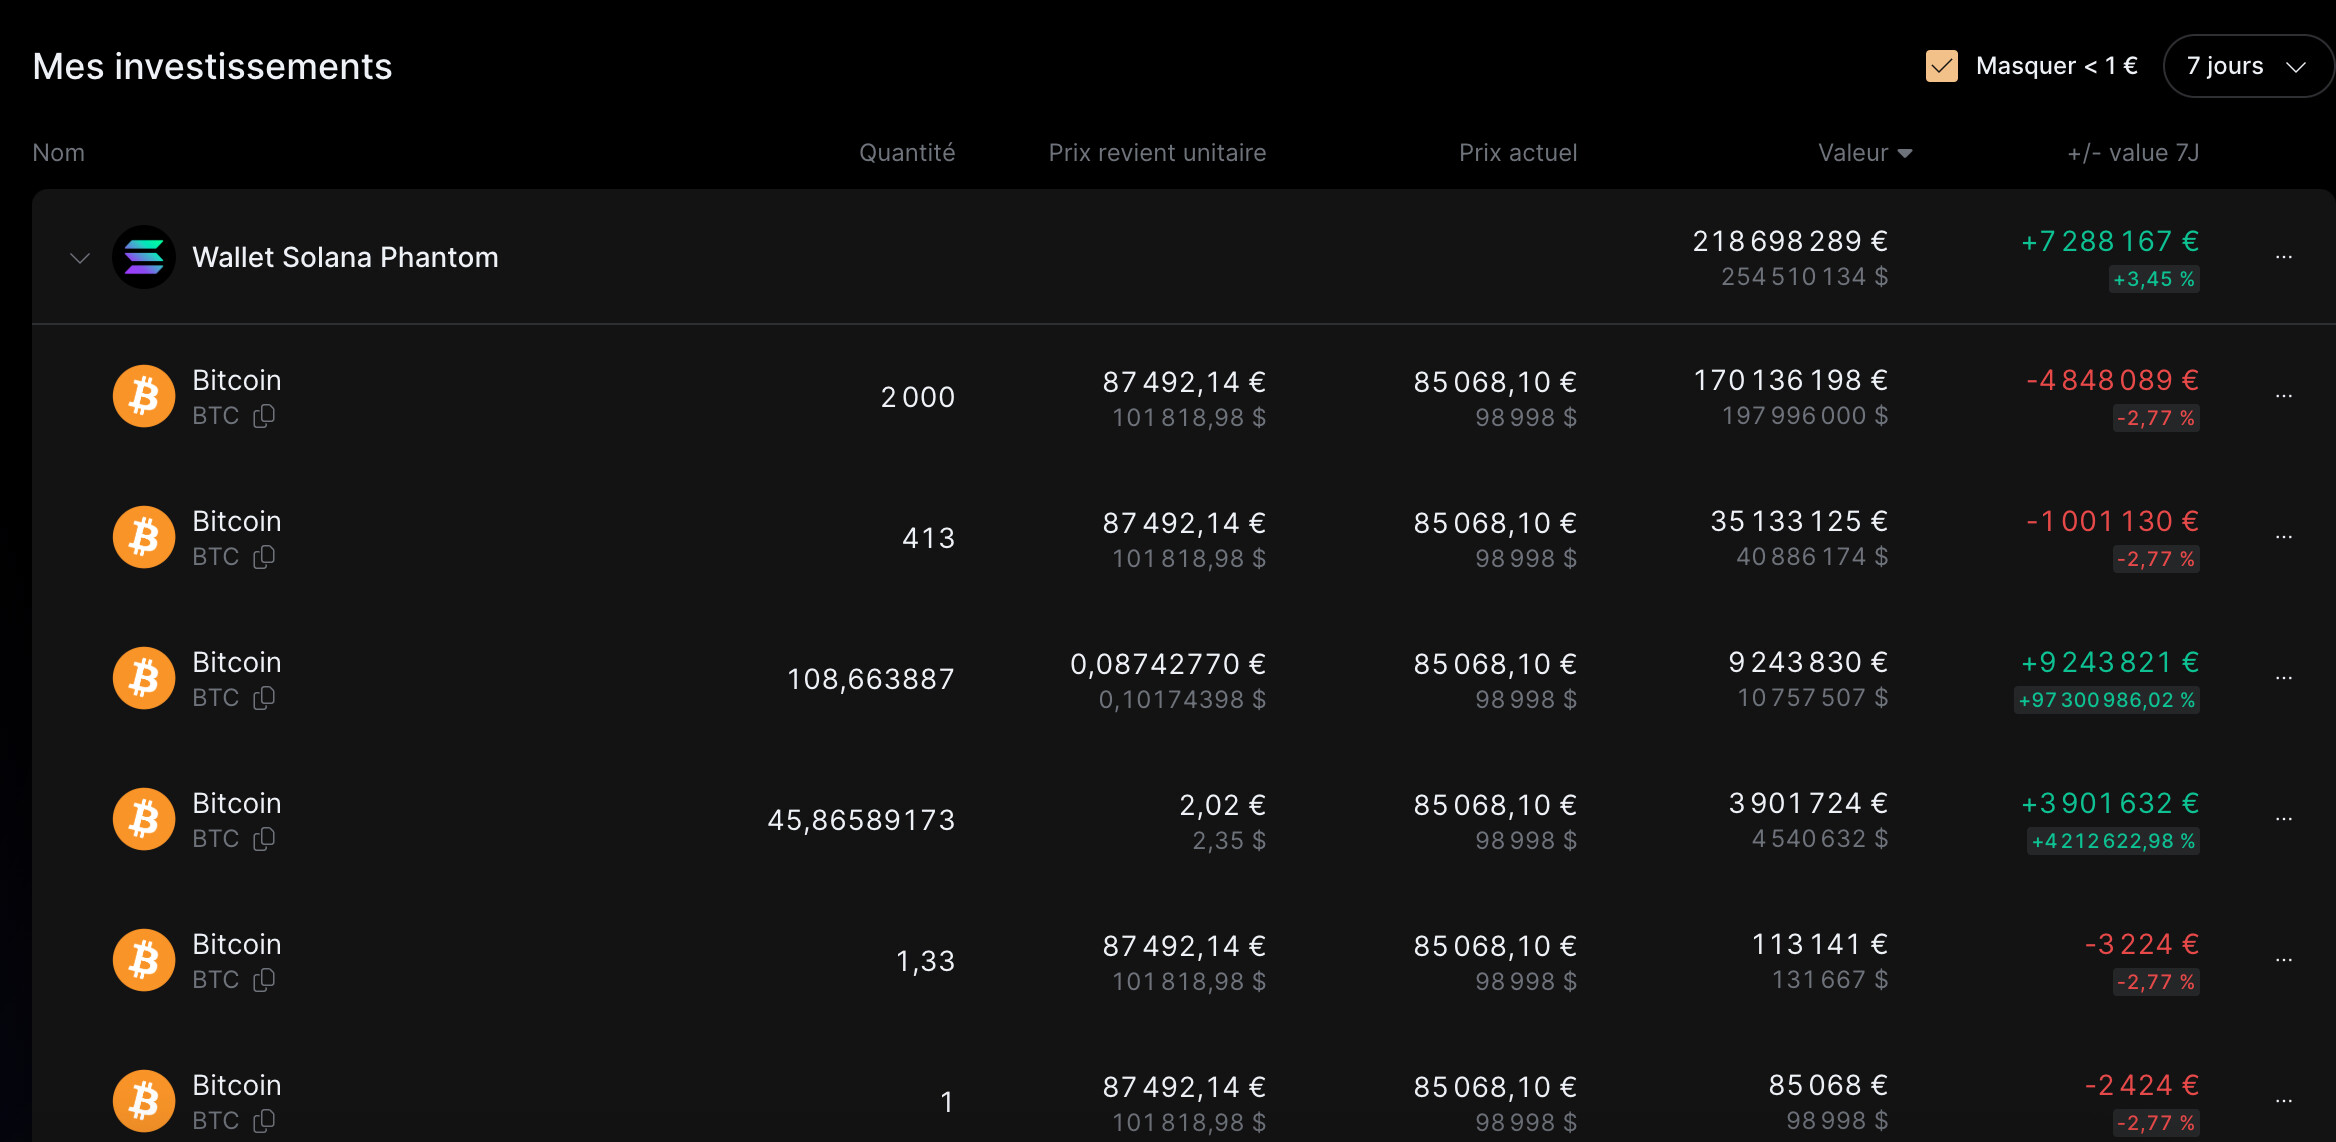Screen dimensions: 2336x1142
Task: Copy the BTC ticker on the 2 000 Bitcoin row
Action: pyautogui.click(x=264, y=416)
